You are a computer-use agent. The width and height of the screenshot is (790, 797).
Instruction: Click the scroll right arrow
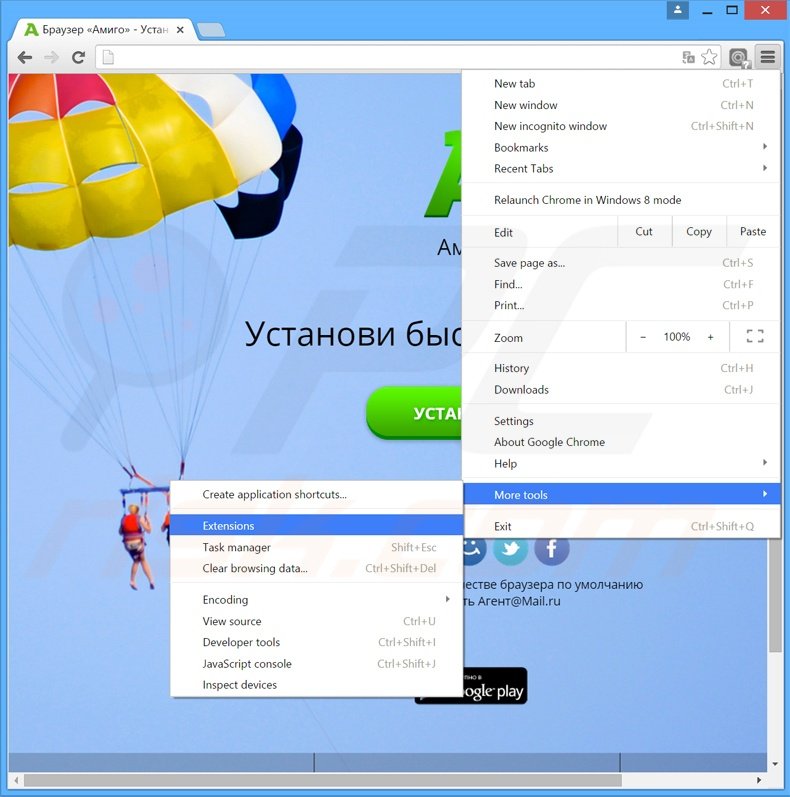click(759, 780)
